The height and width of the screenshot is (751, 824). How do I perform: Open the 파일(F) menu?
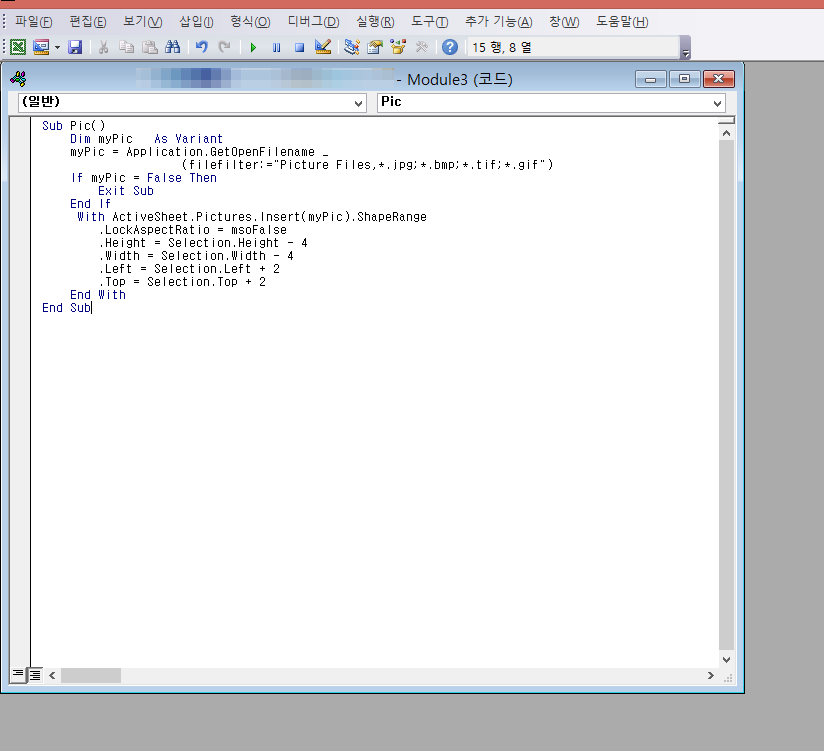(x=34, y=22)
